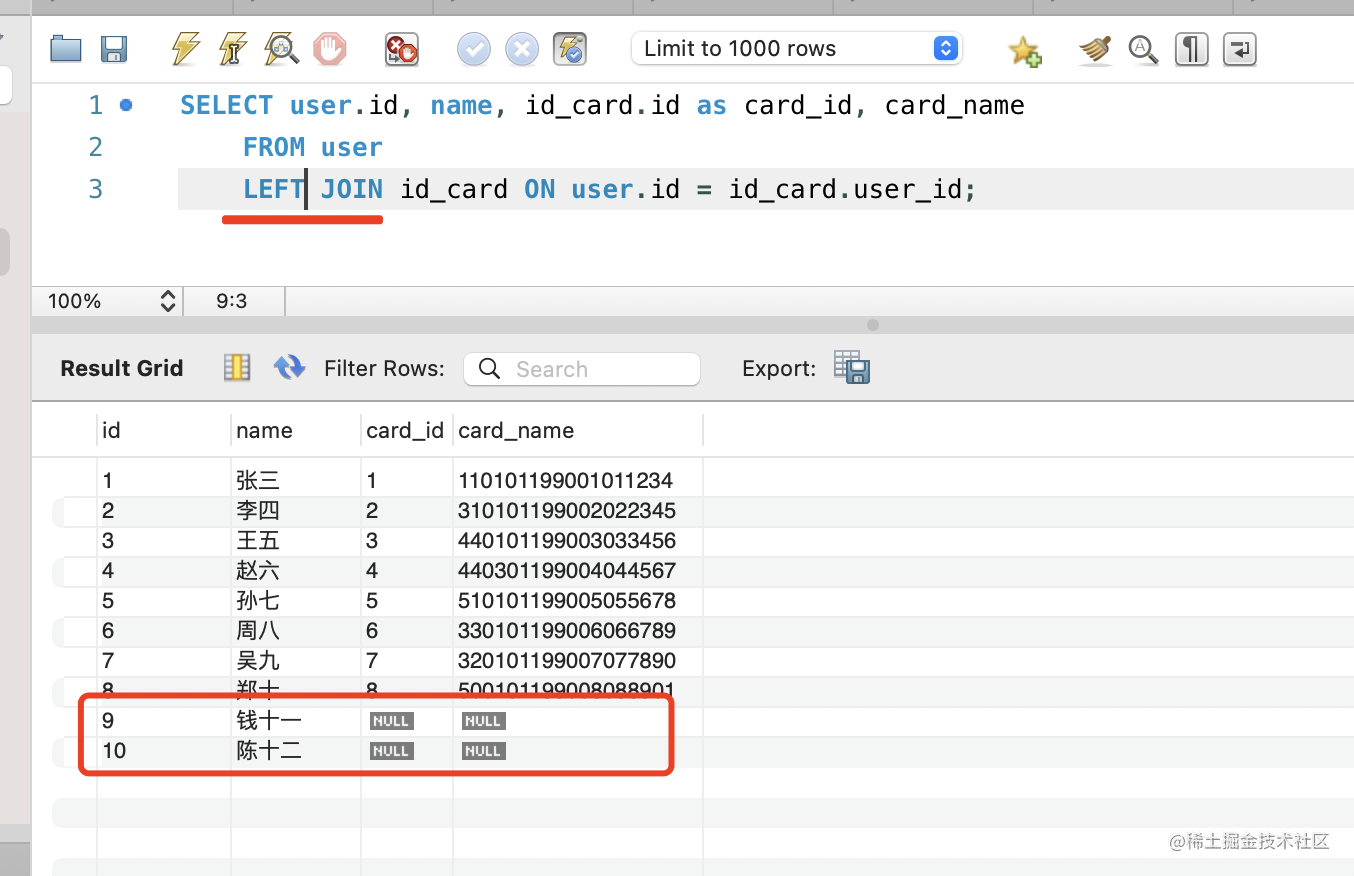Toggle word wrap in the editor
The image size is (1354, 876).
click(x=1240, y=49)
